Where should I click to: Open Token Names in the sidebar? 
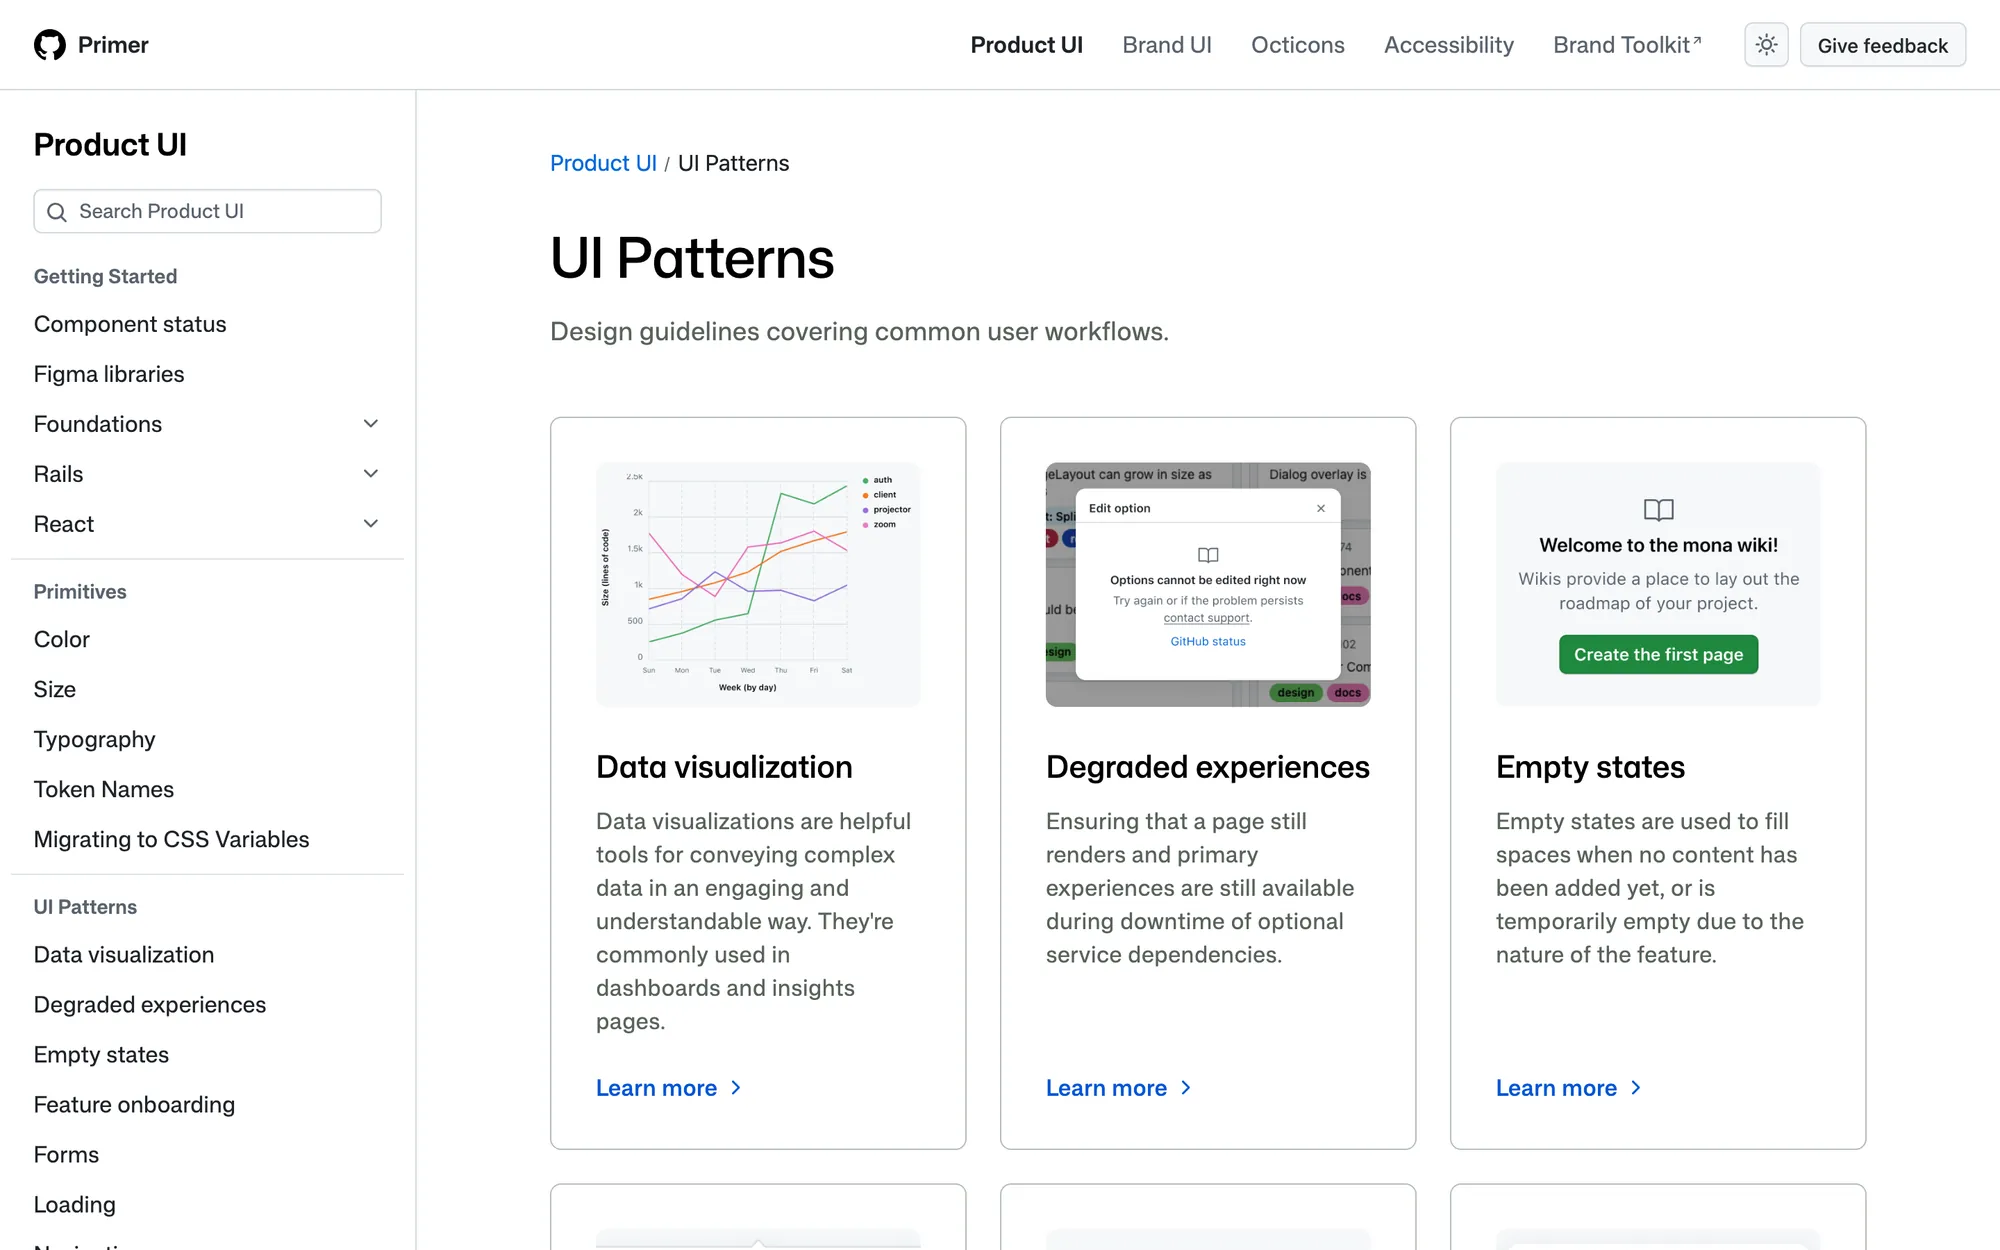104,789
